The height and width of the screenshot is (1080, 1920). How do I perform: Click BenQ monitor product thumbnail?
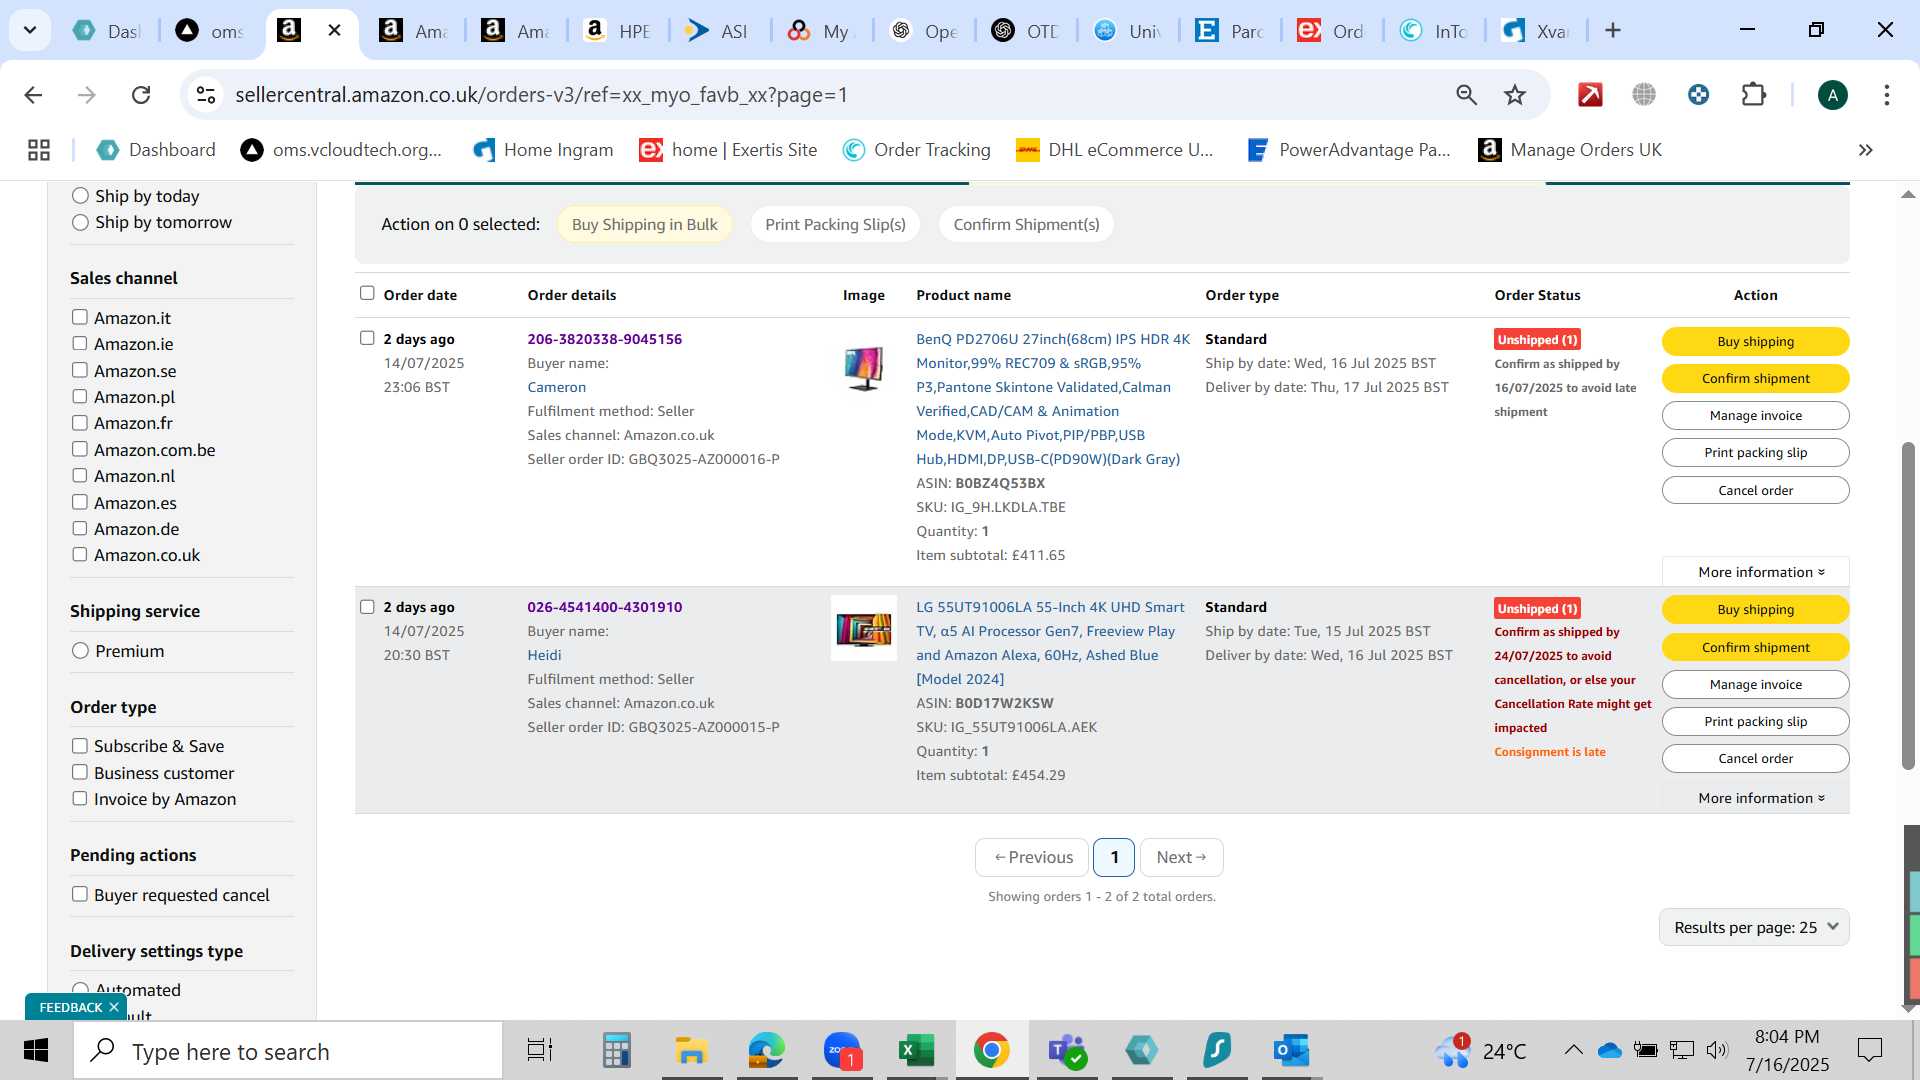[864, 367]
